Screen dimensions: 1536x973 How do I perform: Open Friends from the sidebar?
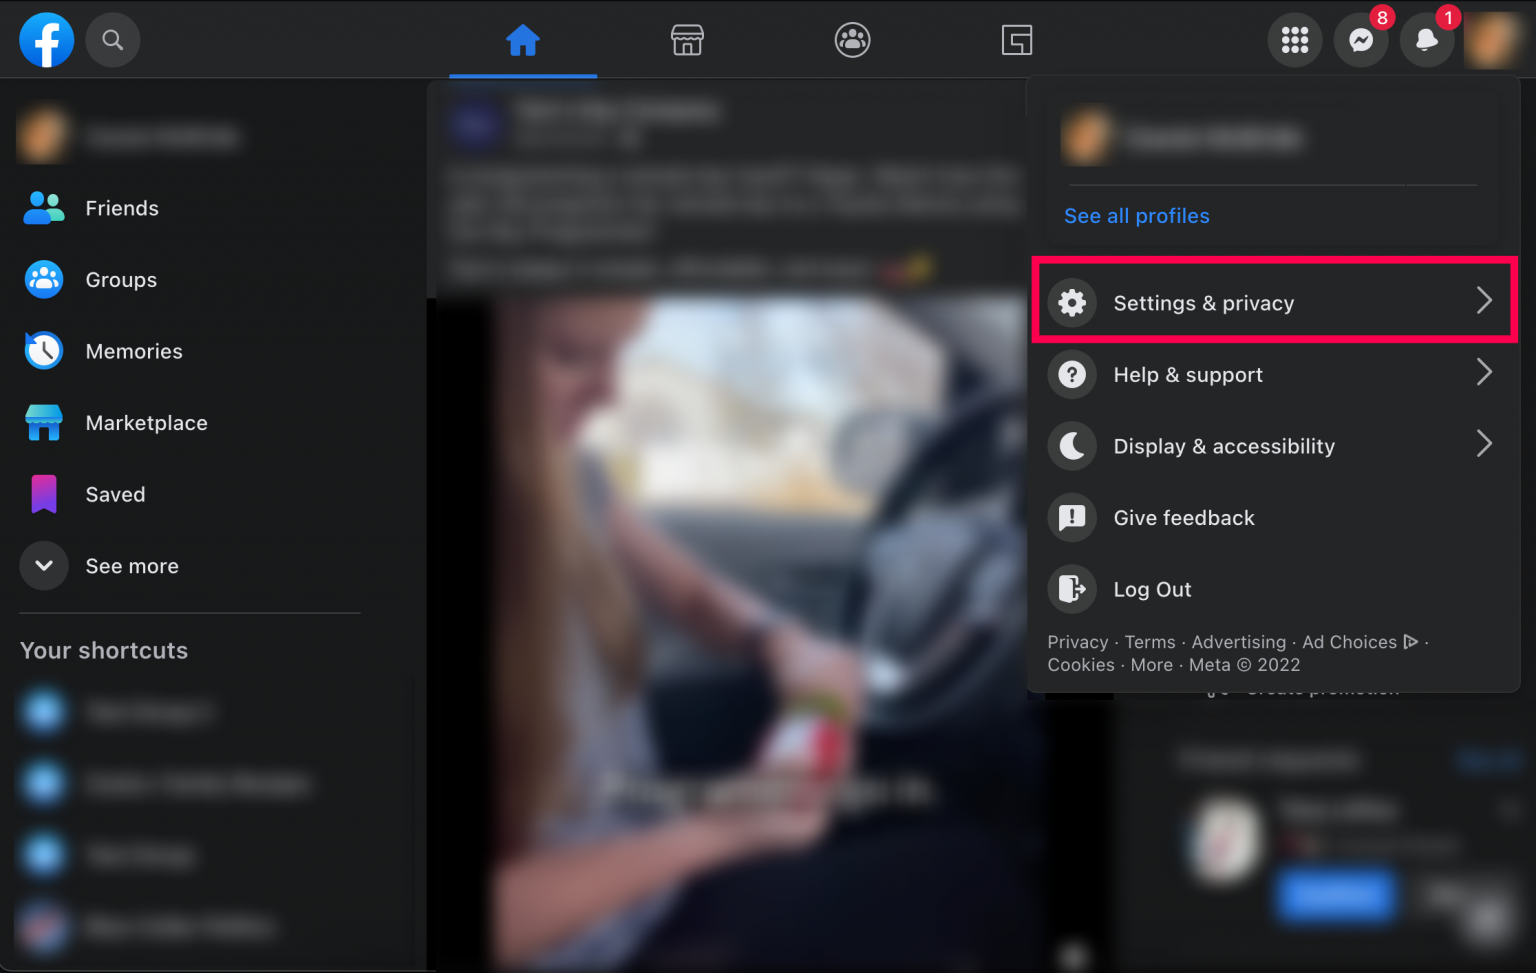click(122, 208)
